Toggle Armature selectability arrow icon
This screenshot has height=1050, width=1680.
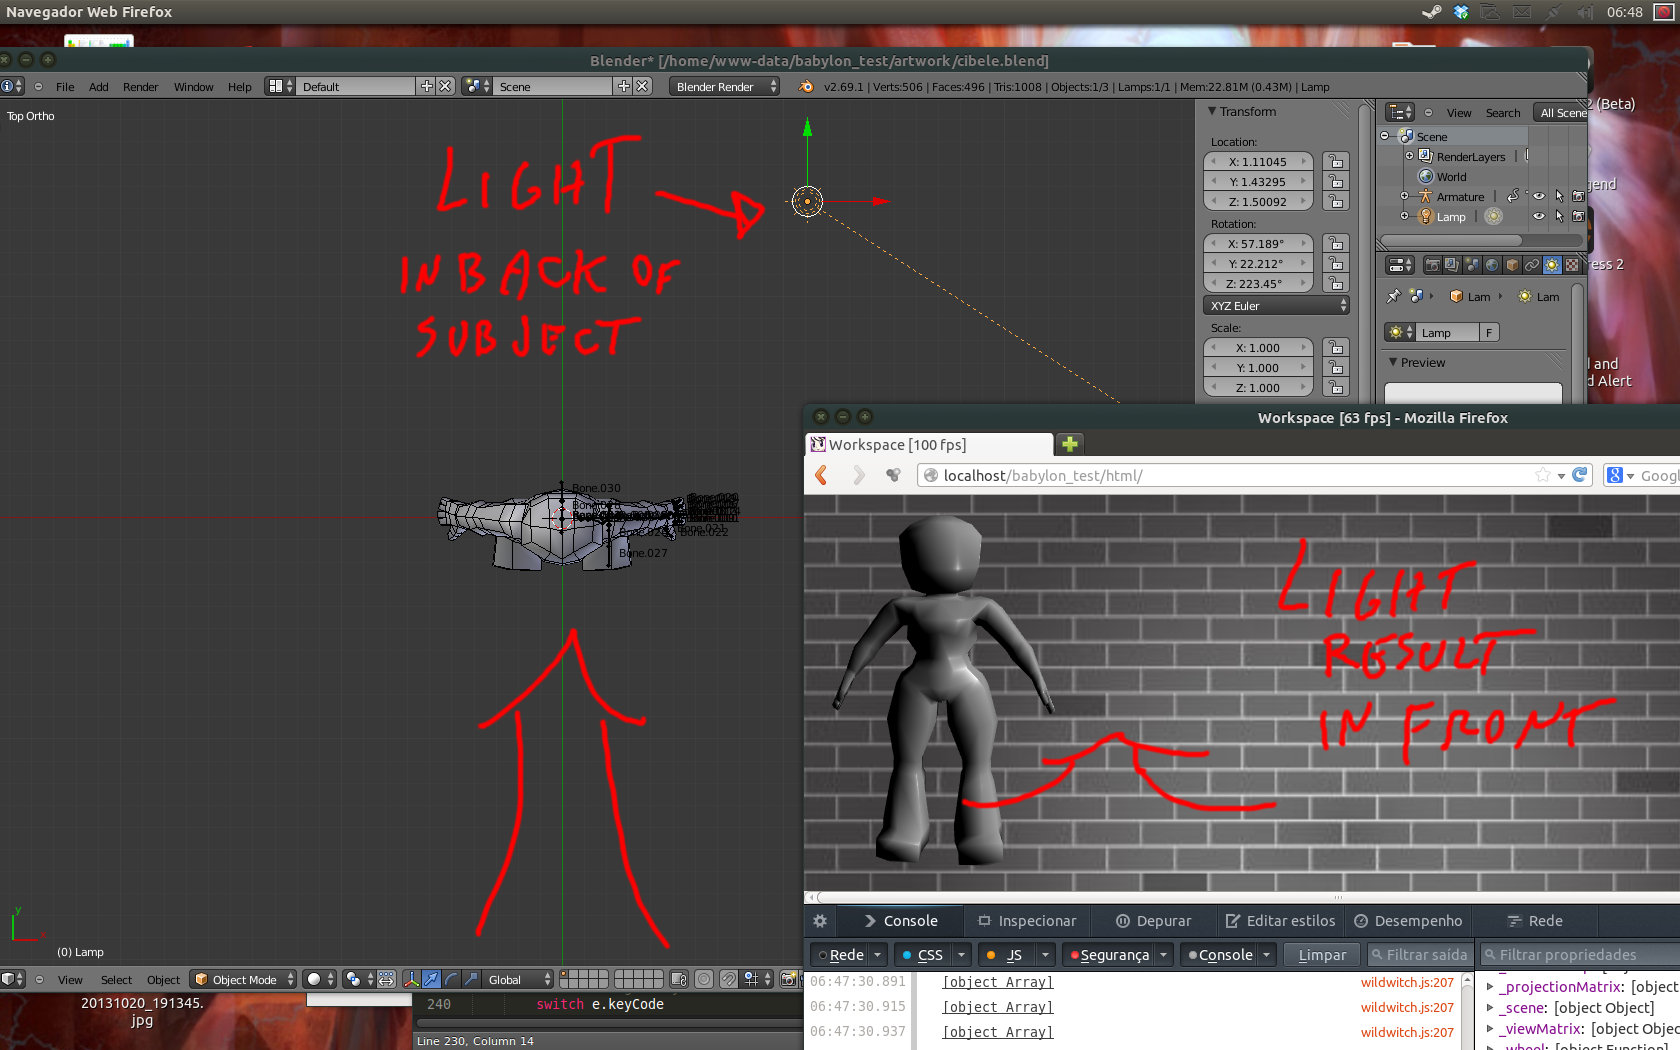(1559, 196)
